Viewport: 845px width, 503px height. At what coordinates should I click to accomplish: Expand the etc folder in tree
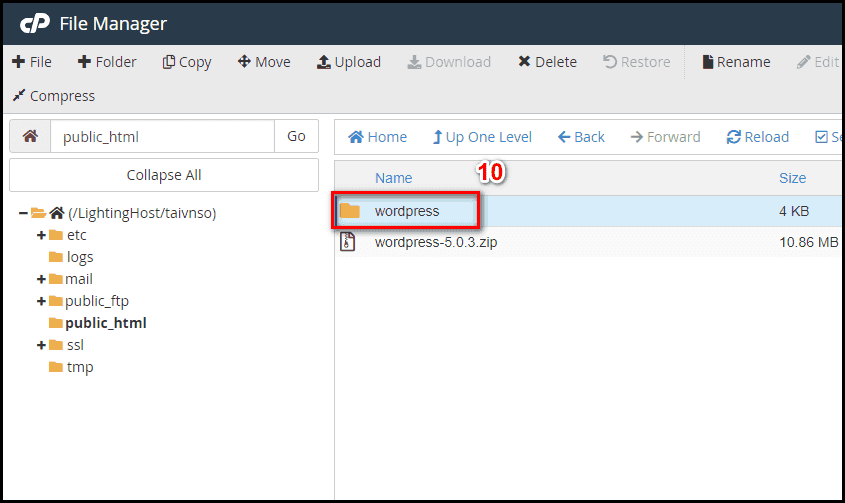[41, 235]
